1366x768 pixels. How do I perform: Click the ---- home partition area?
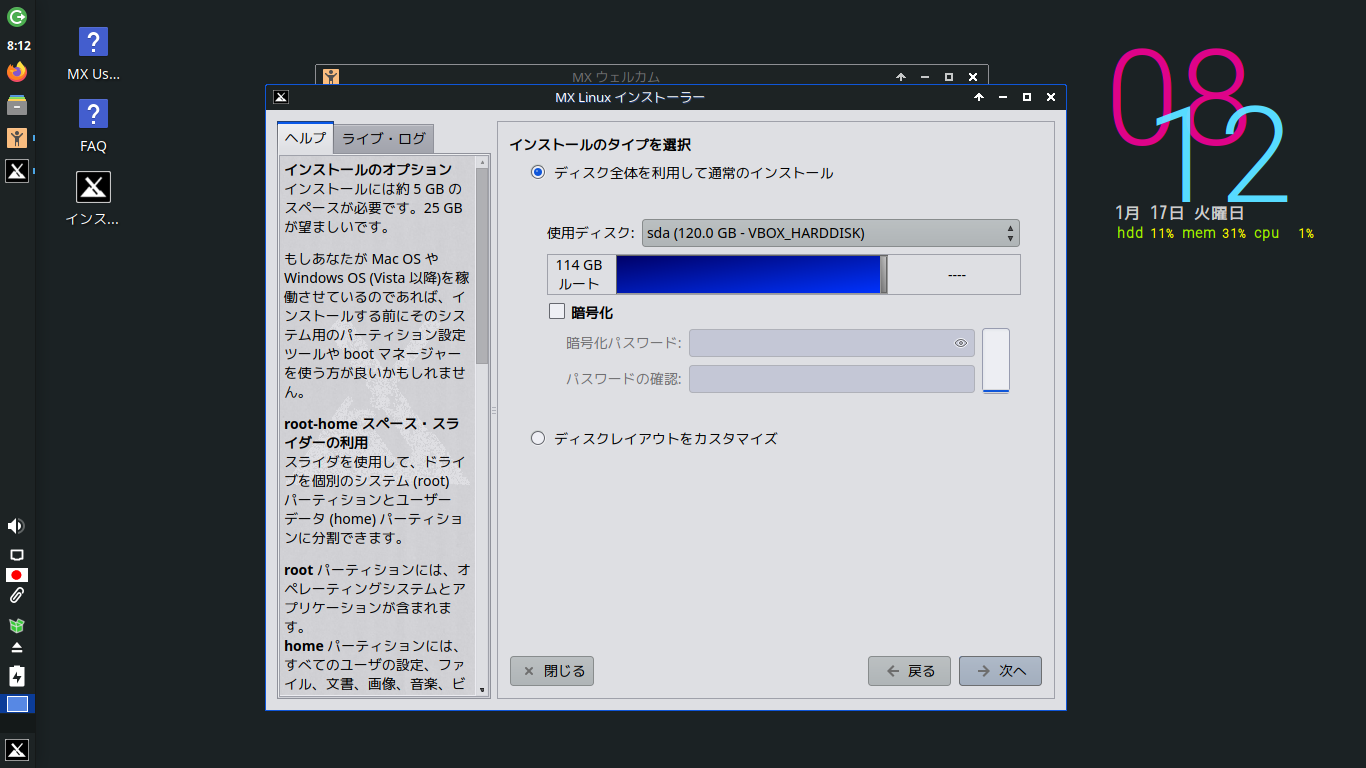pos(955,274)
